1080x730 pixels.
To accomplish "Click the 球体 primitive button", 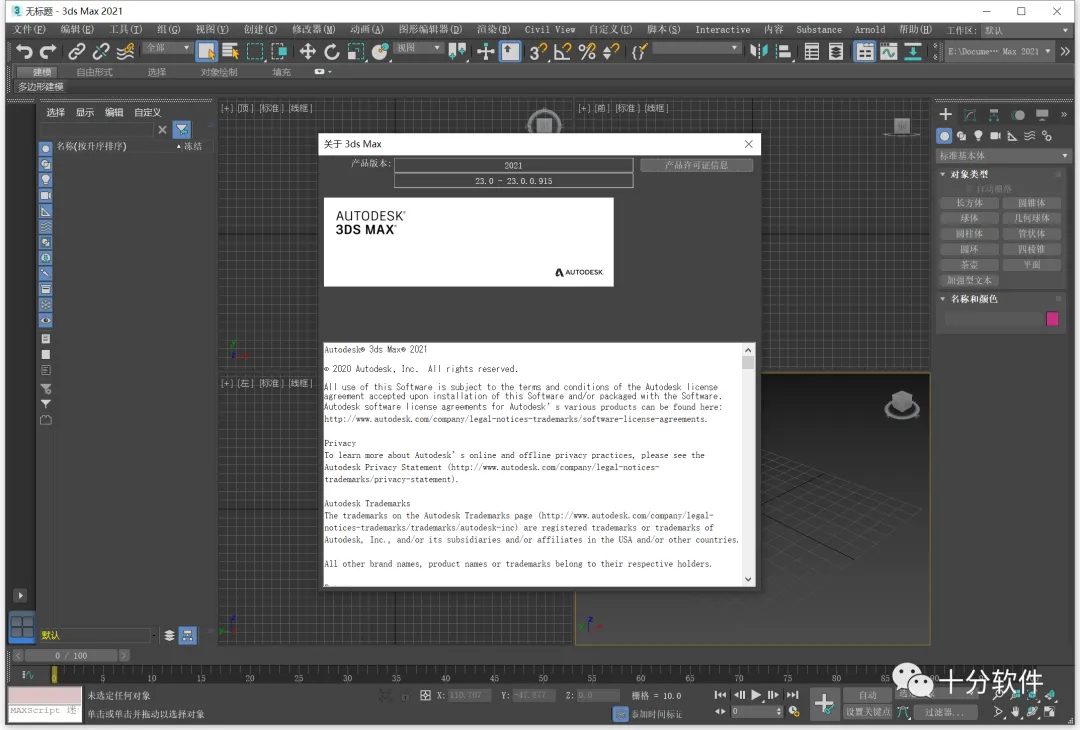I will pyautogui.click(x=969, y=218).
